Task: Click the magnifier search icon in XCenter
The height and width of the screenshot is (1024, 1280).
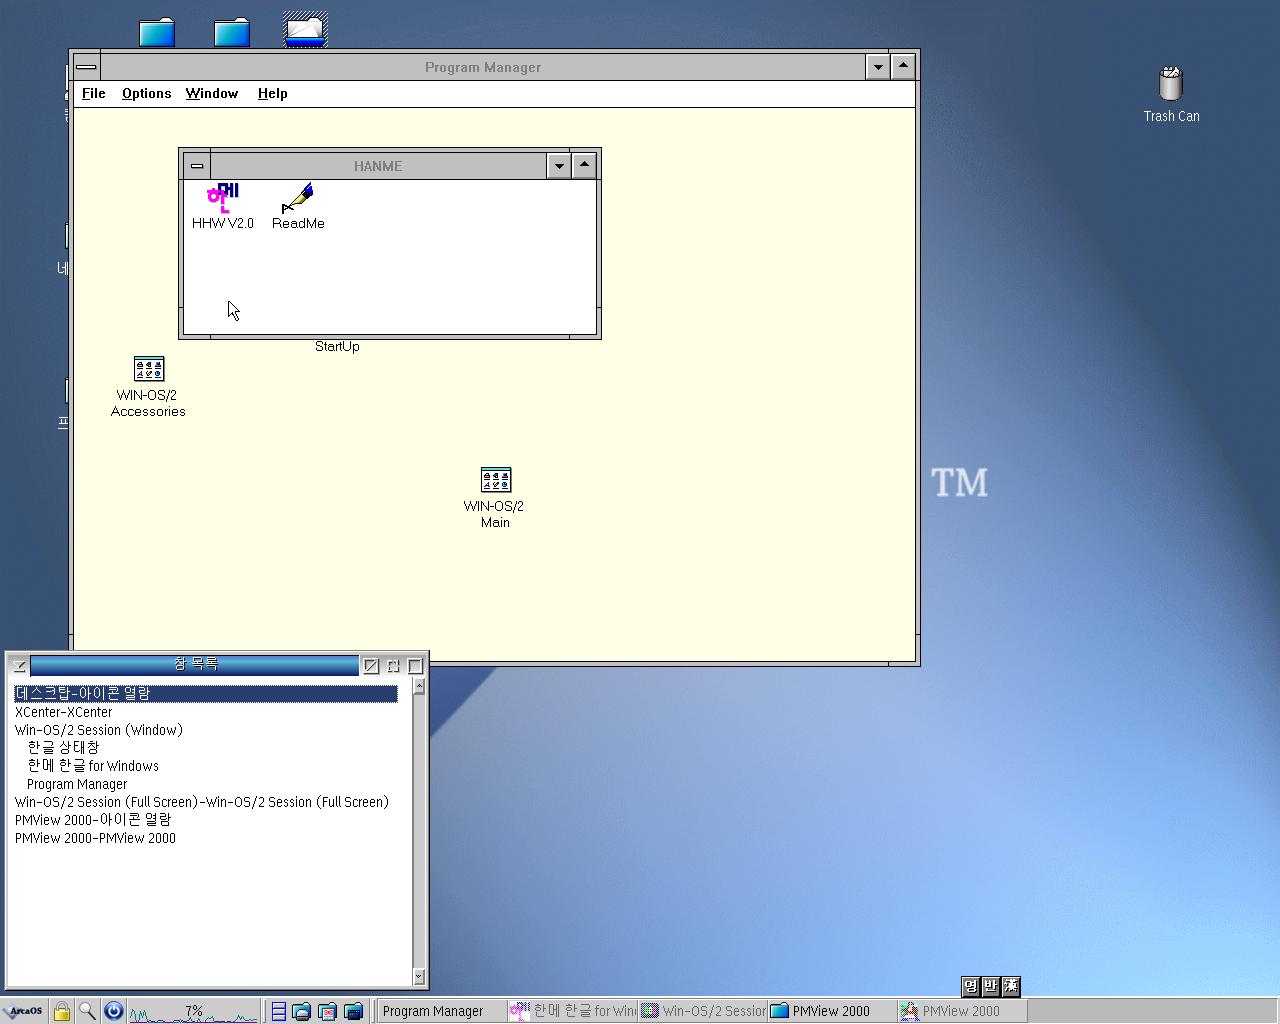Action: (x=87, y=1011)
